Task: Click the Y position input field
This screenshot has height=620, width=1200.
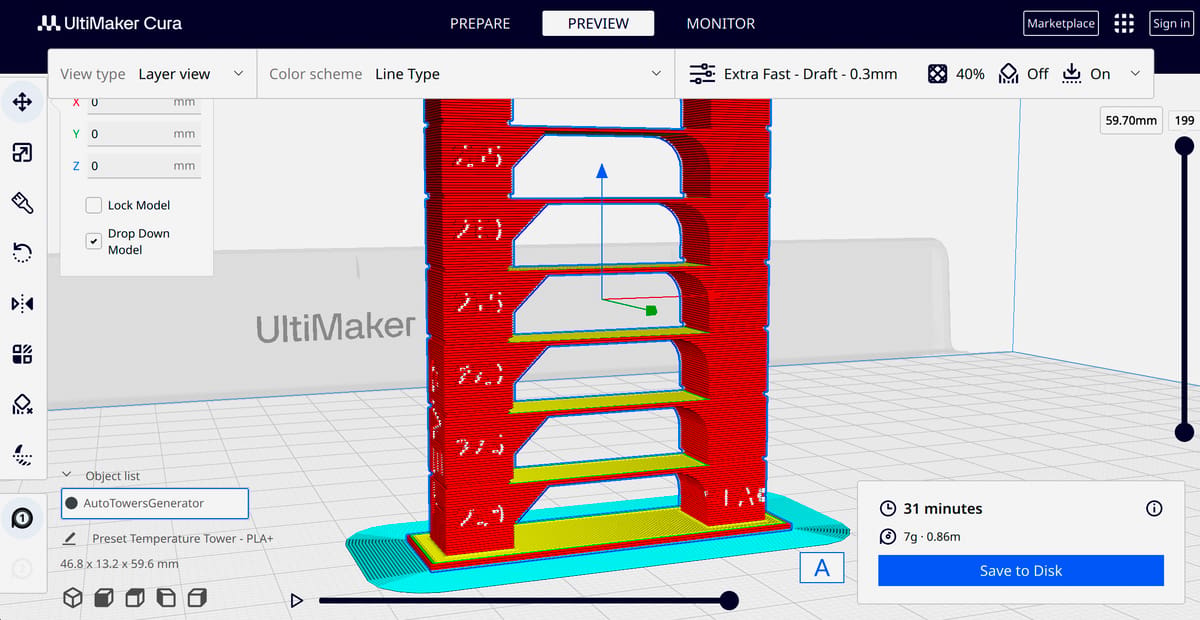Action: pyautogui.click(x=144, y=134)
